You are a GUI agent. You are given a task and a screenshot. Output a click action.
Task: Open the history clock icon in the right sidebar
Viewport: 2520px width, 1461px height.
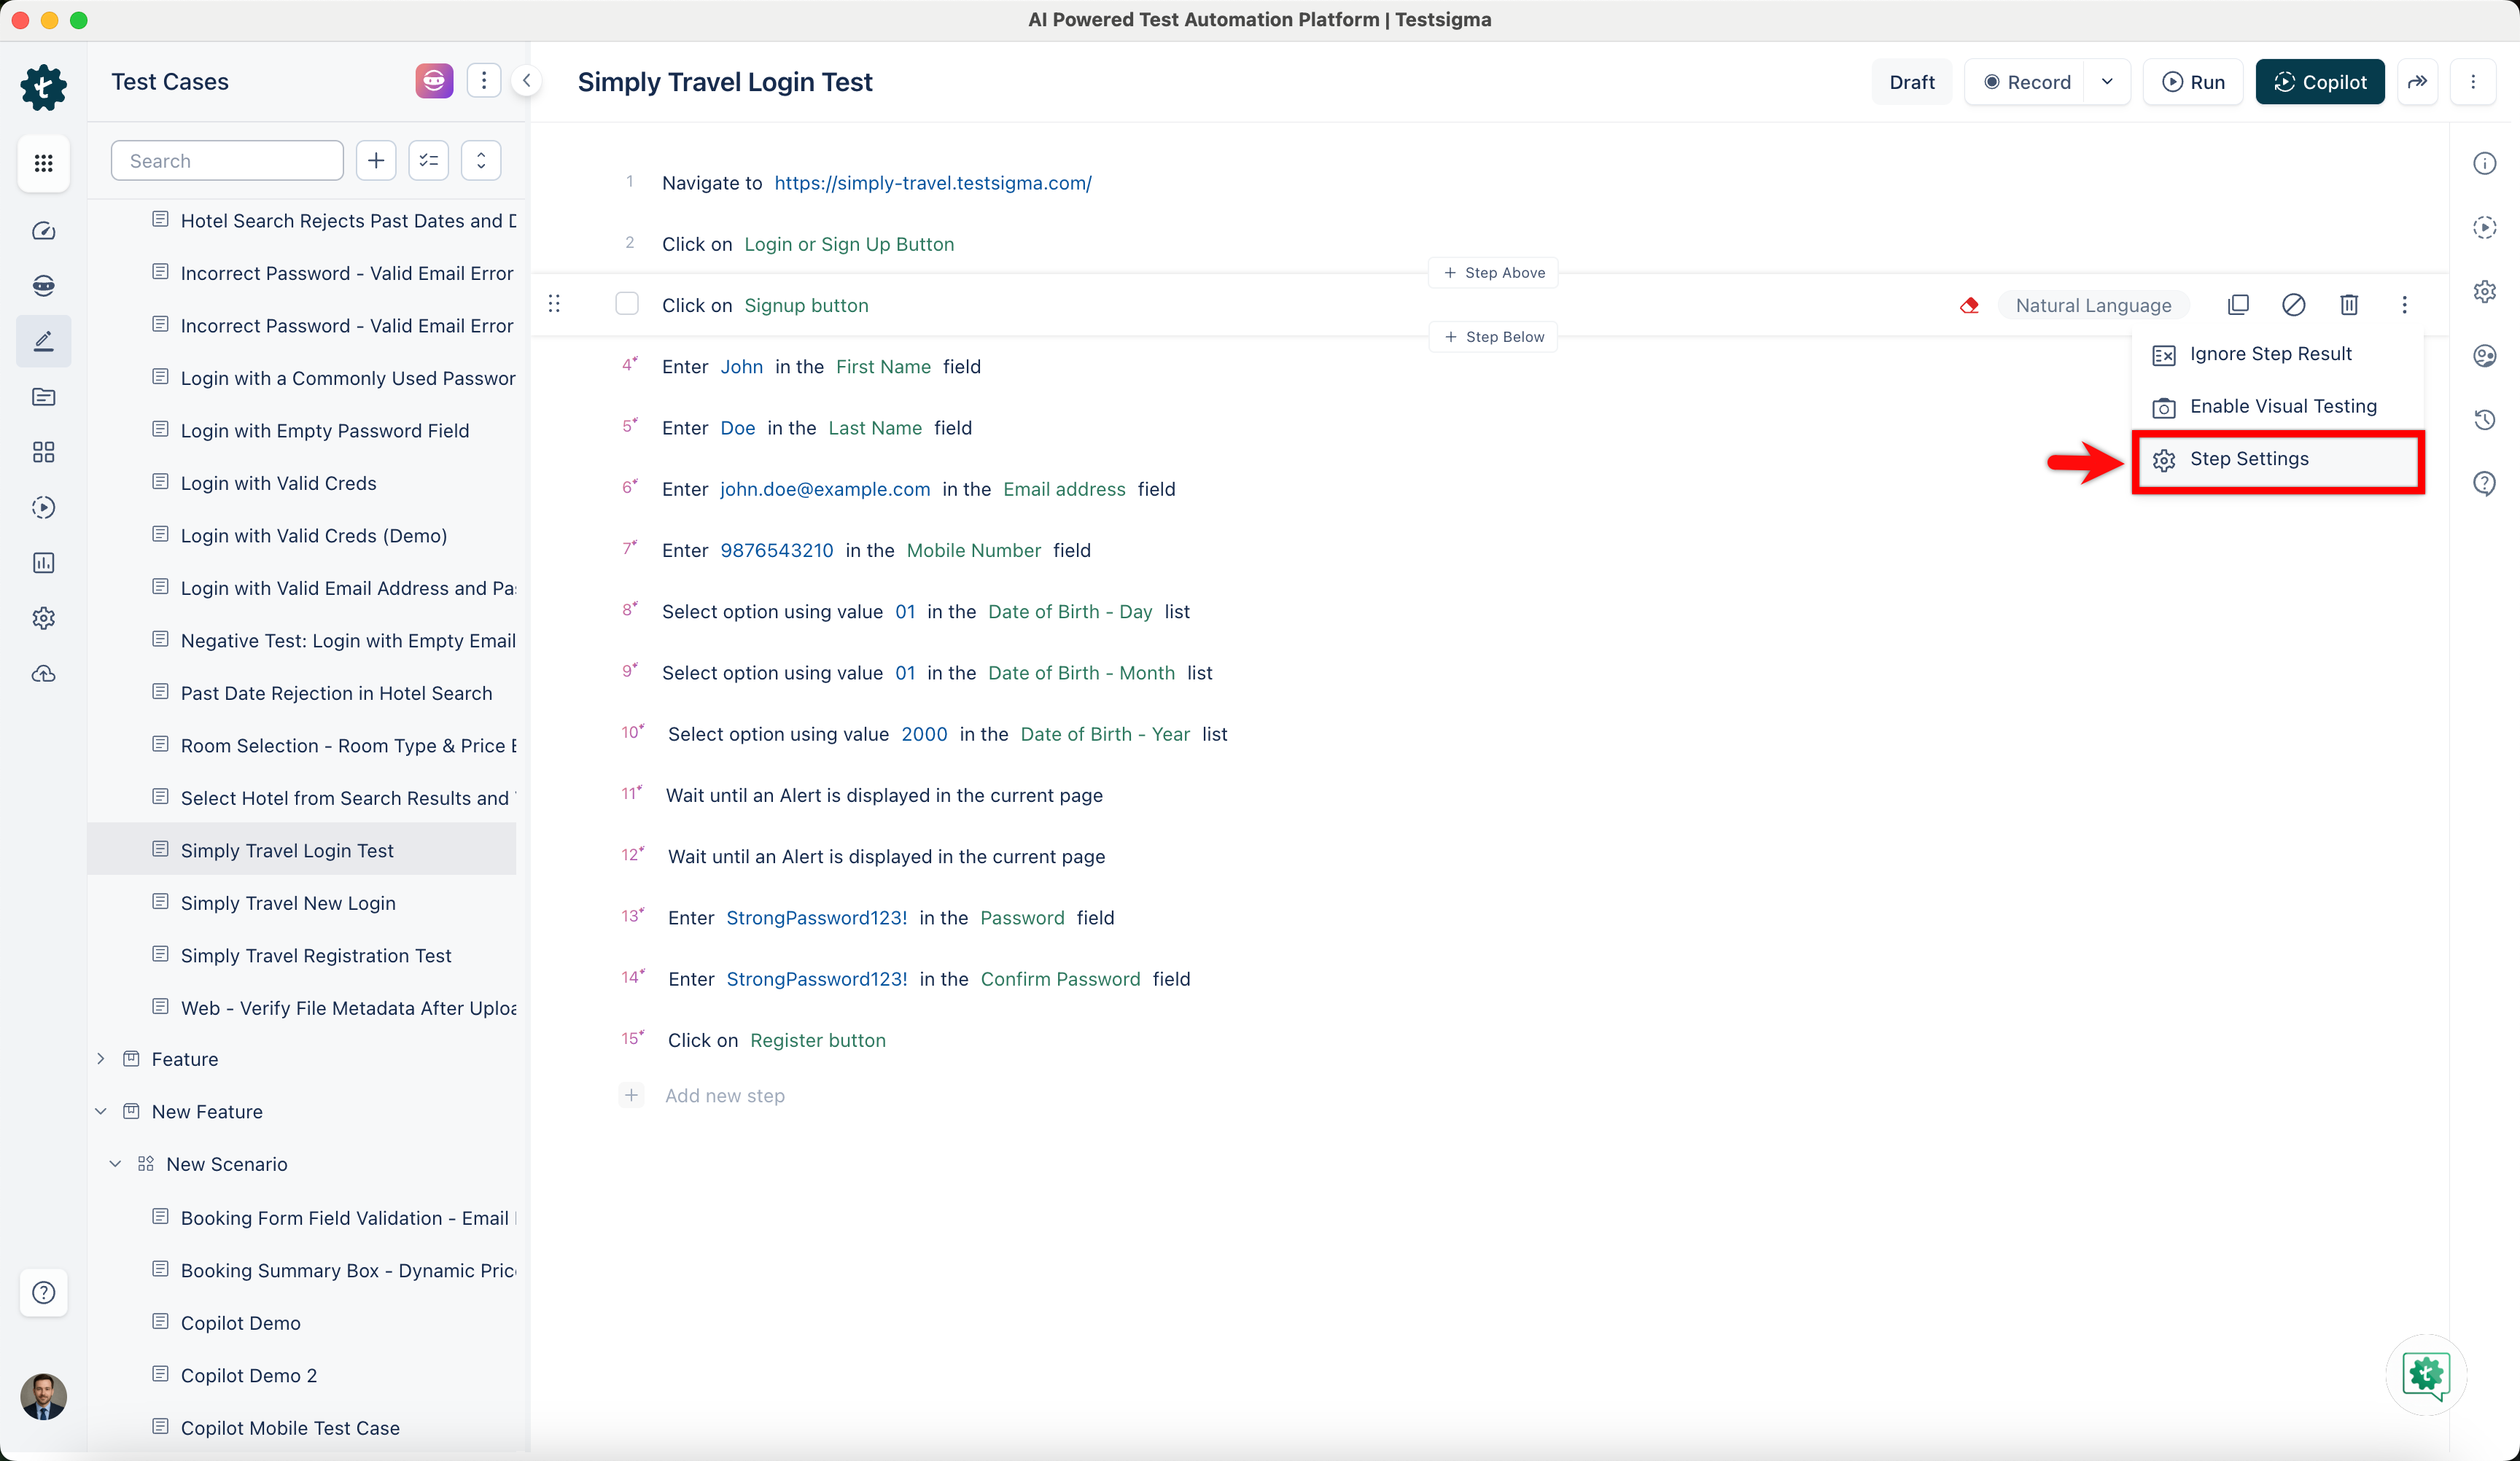[x=2485, y=419]
